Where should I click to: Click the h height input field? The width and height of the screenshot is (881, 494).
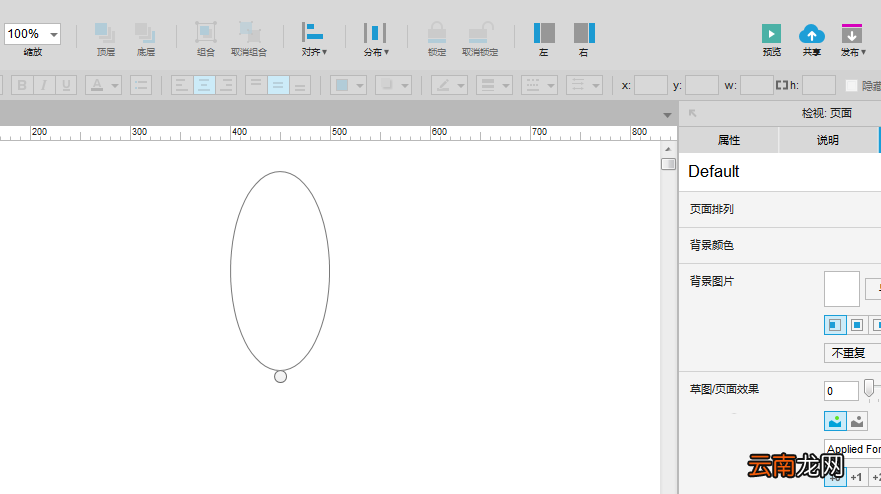(819, 85)
